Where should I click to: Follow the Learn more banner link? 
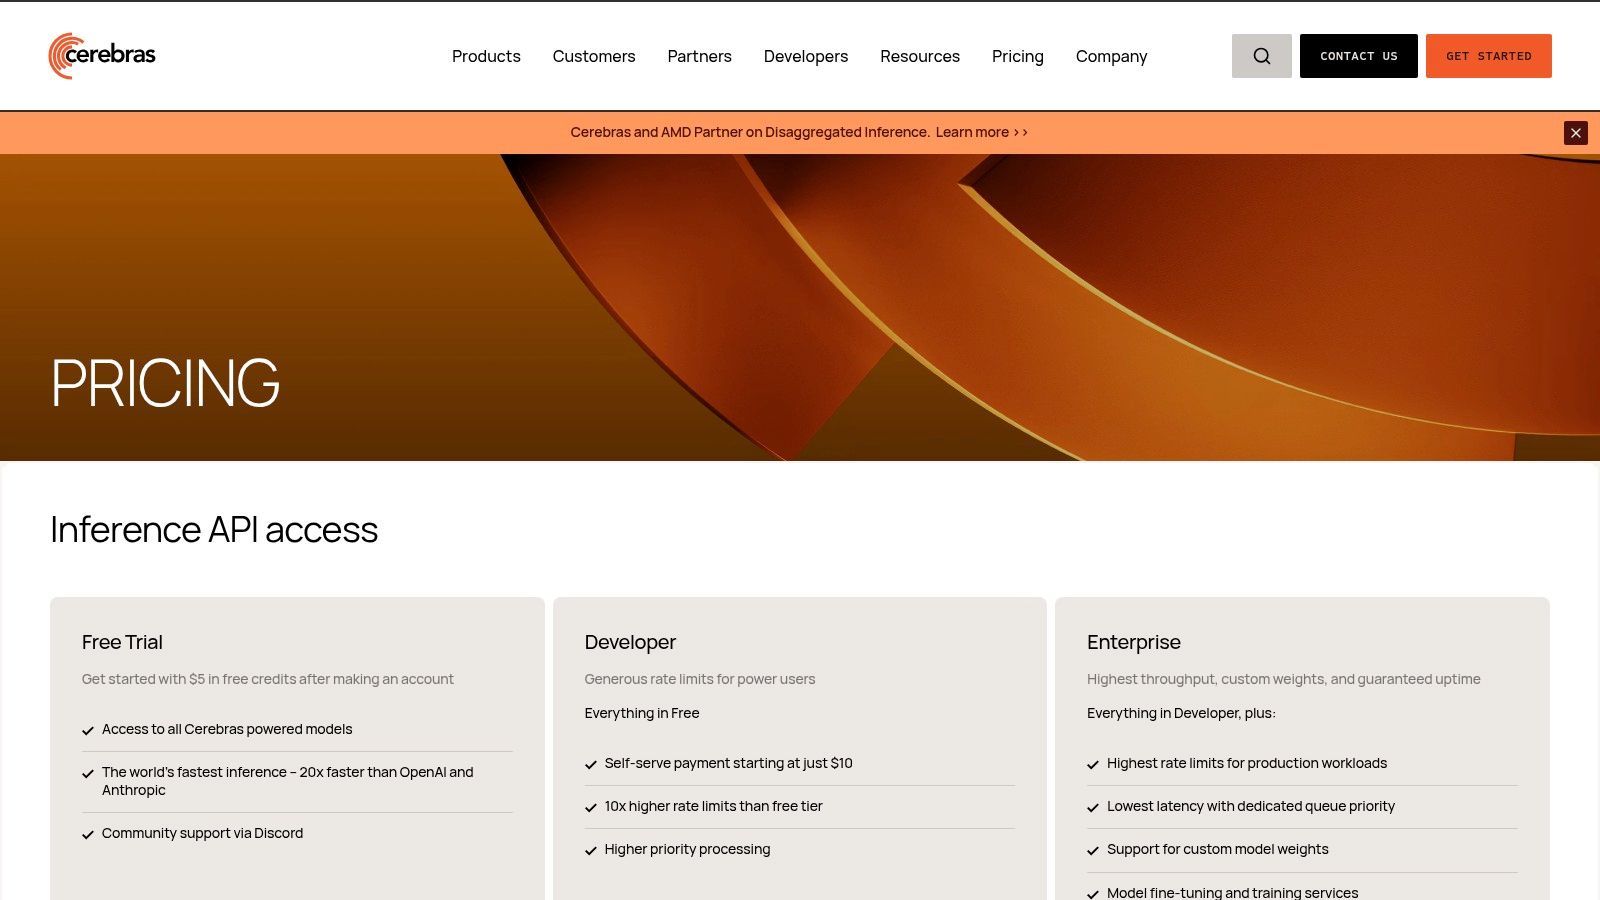tap(982, 132)
